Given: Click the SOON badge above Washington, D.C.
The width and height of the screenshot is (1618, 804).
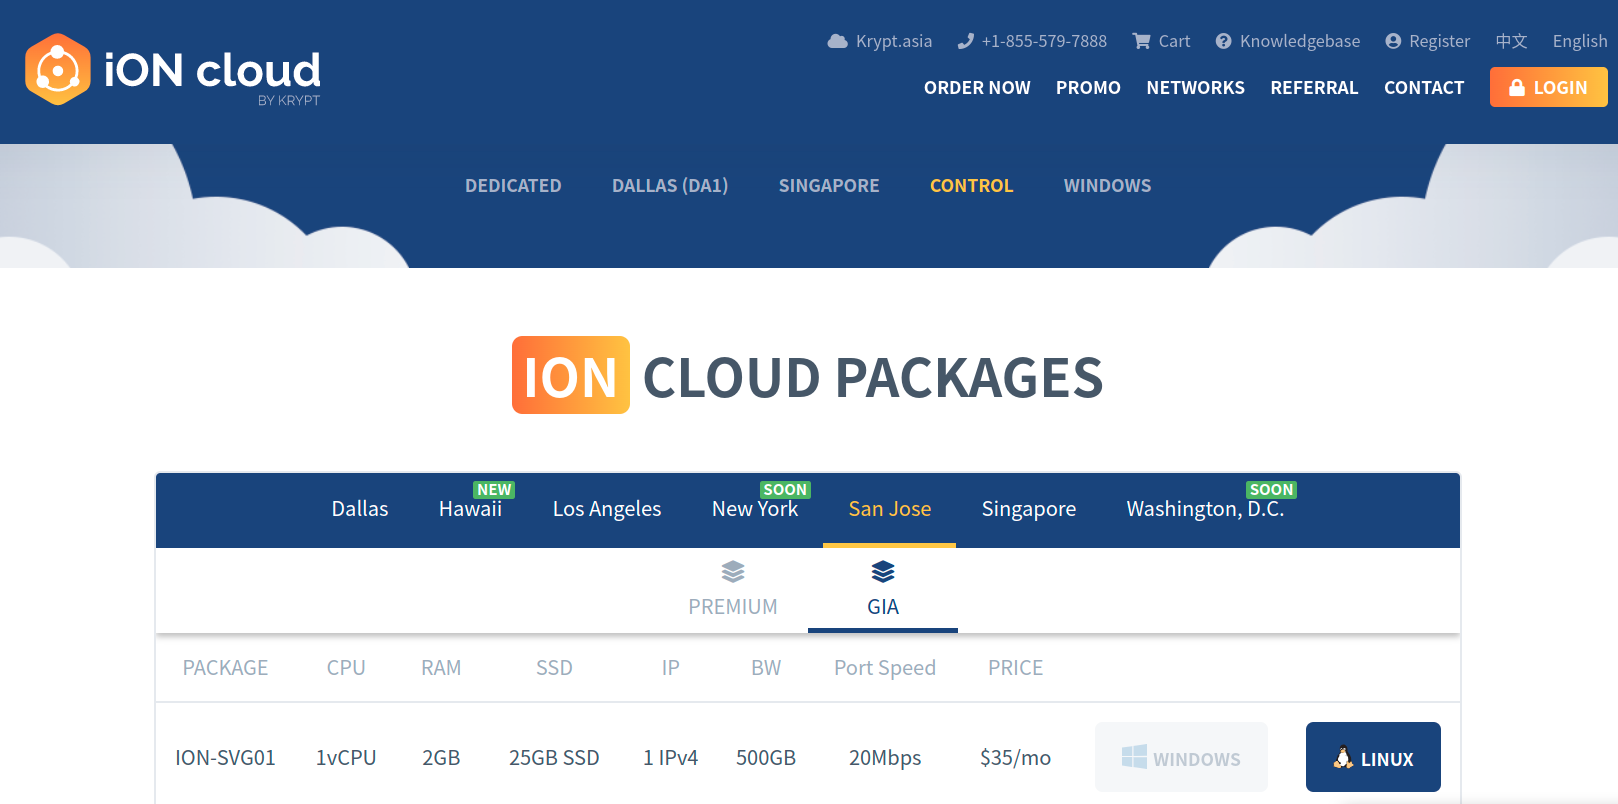Looking at the screenshot, I should pos(1272,490).
